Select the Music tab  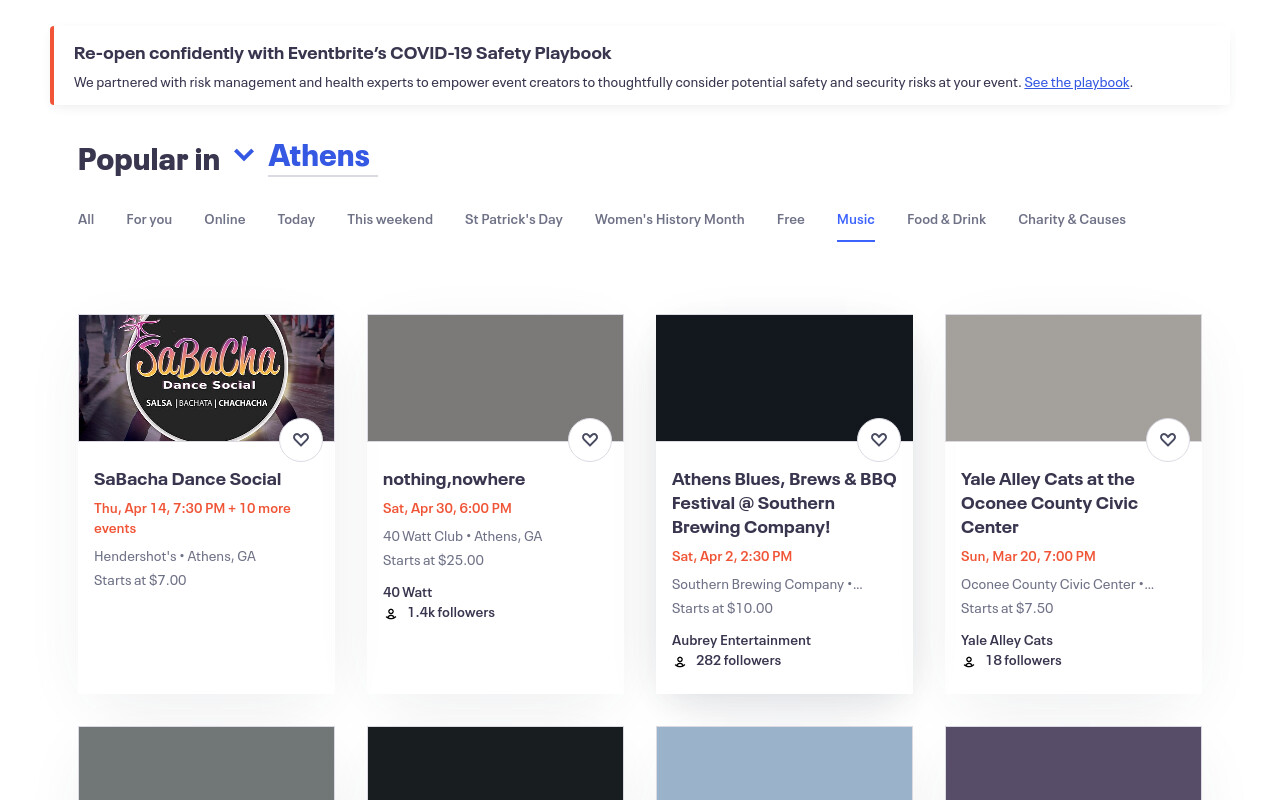(x=856, y=219)
